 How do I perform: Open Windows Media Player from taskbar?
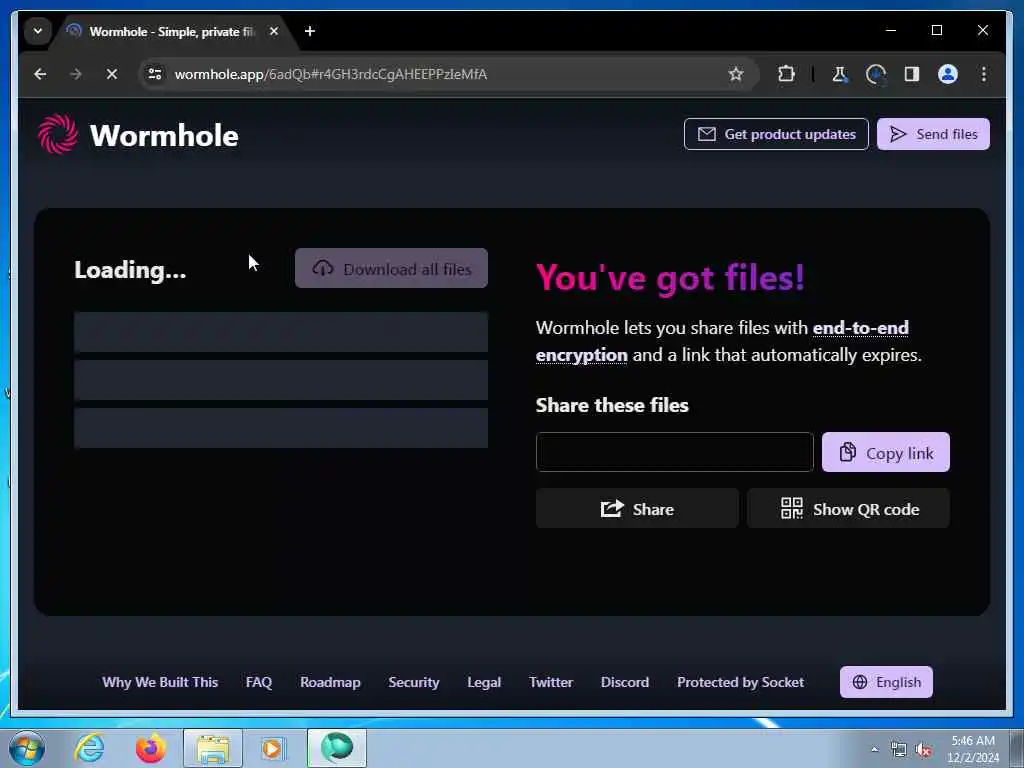(273, 748)
